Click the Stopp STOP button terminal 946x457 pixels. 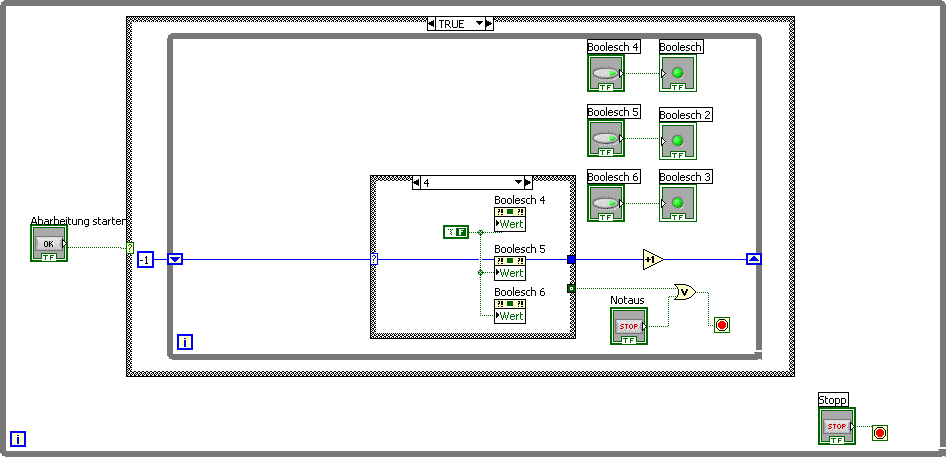(x=837, y=426)
